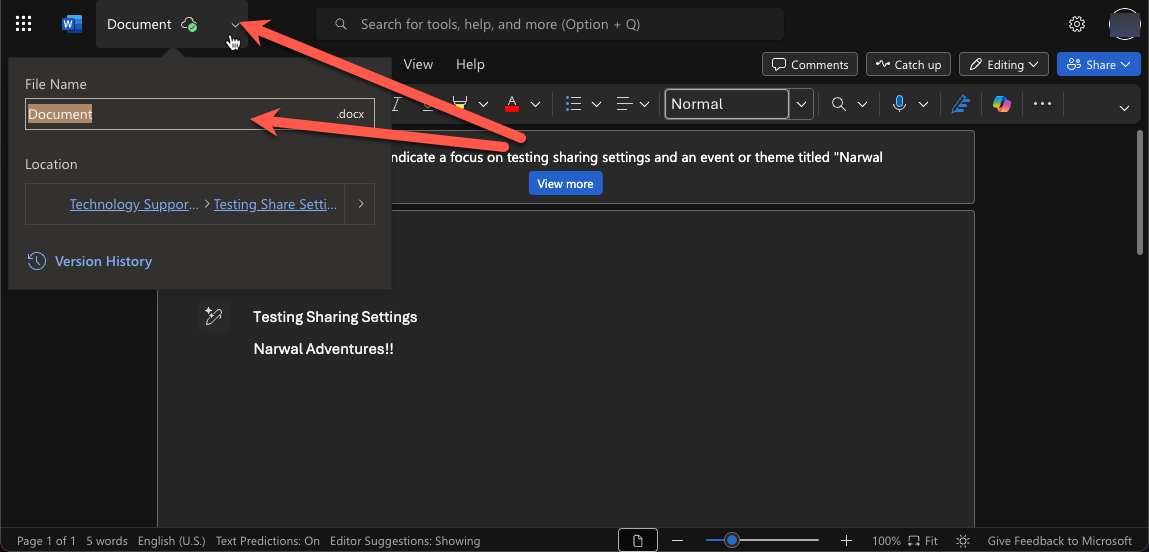Click the zoom slider handle

pos(732,541)
